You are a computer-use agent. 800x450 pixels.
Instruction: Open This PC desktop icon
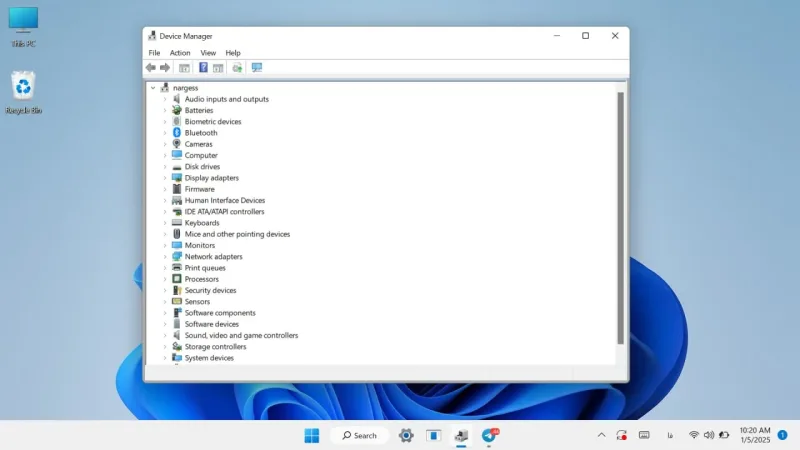coord(23,27)
